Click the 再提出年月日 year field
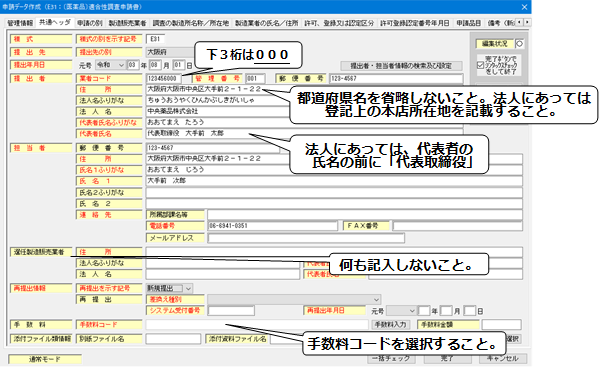 point(424,311)
